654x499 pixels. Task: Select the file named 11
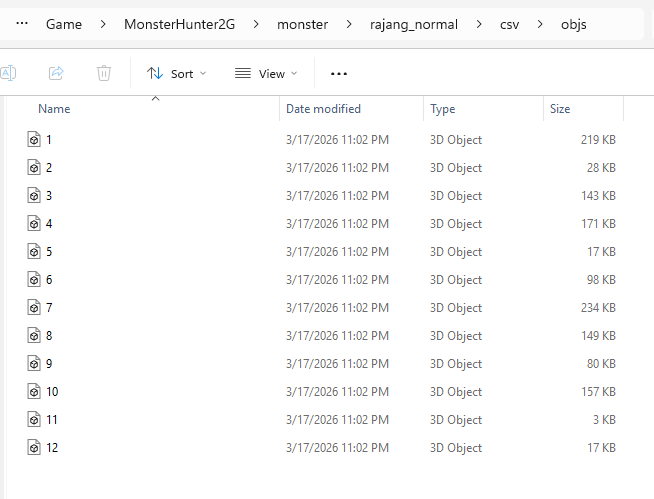(x=52, y=420)
